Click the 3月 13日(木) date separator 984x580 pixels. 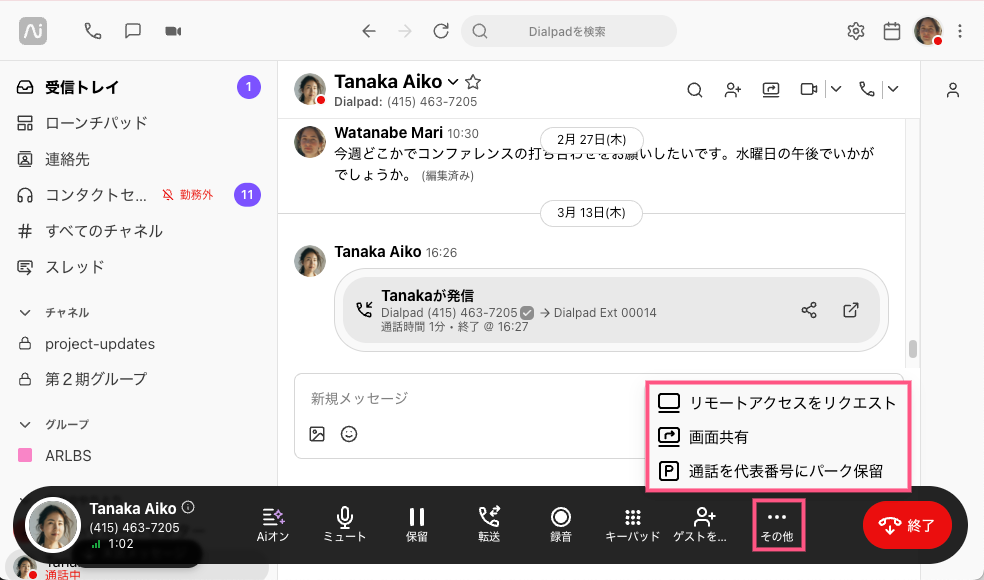click(591, 213)
